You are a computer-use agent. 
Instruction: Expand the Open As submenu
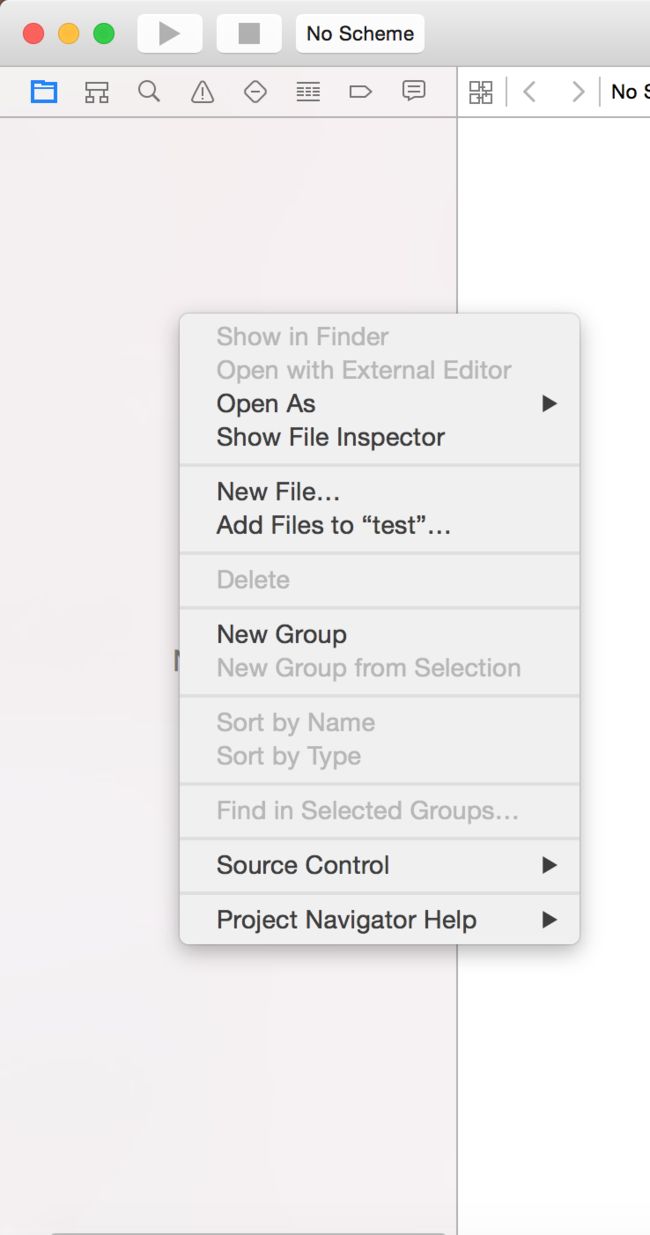click(x=380, y=404)
